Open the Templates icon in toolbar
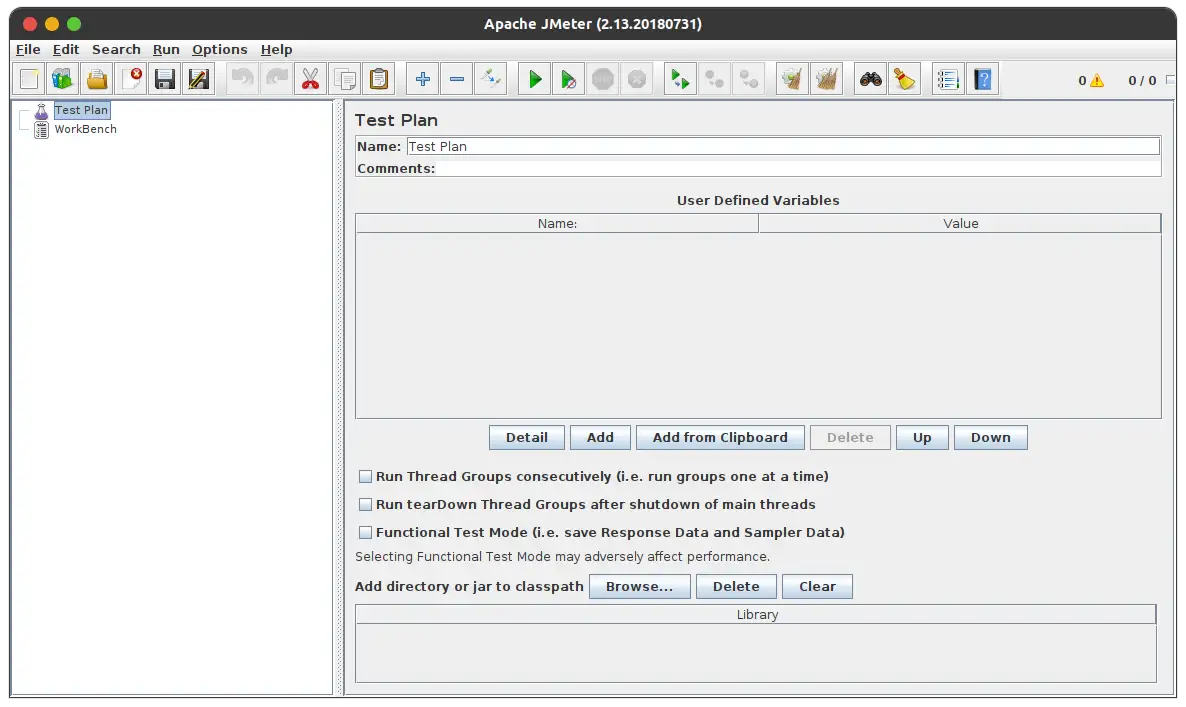1186x707 pixels. point(63,79)
